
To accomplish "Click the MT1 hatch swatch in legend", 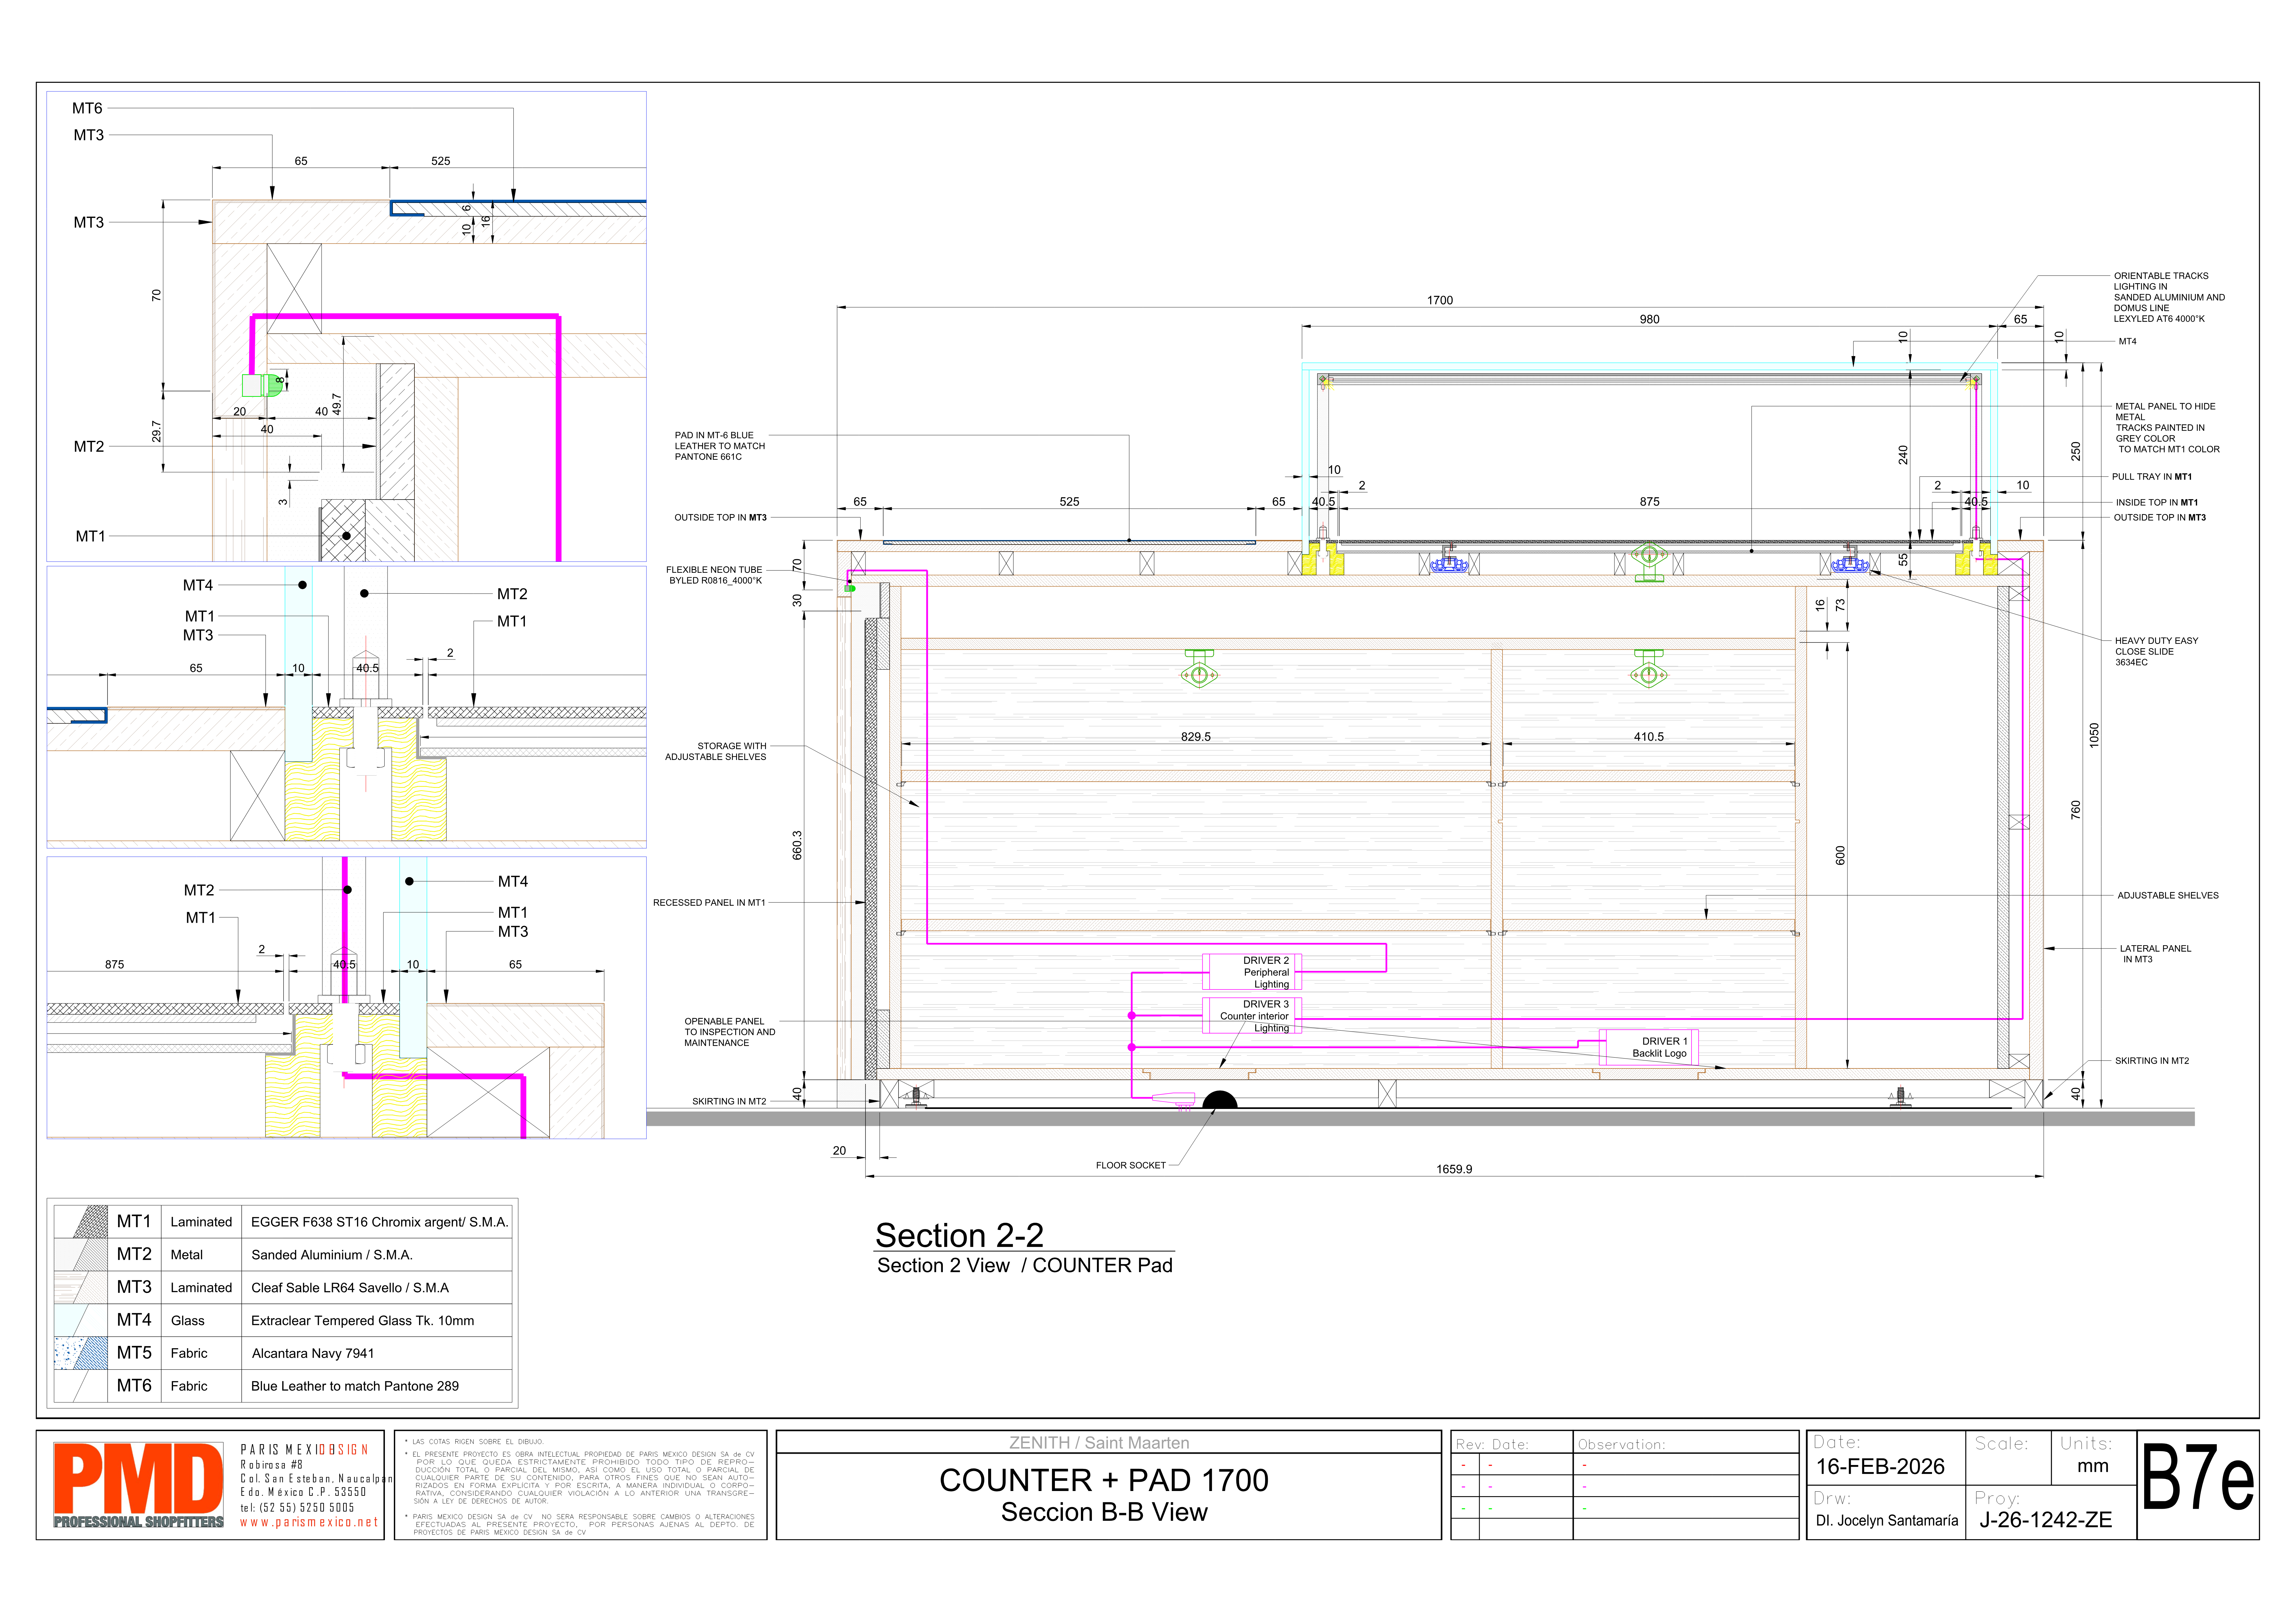I will coord(81,1222).
